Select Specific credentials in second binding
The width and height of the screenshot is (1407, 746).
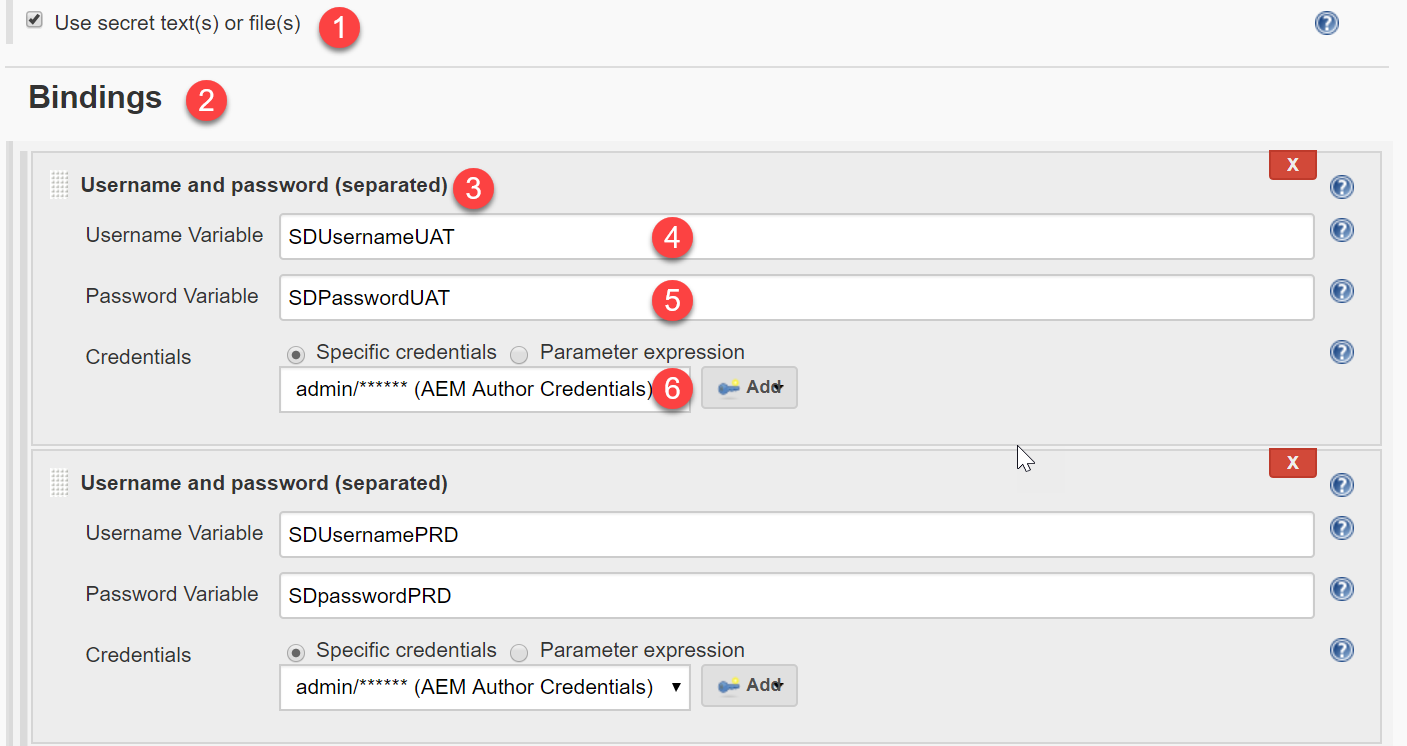296,652
